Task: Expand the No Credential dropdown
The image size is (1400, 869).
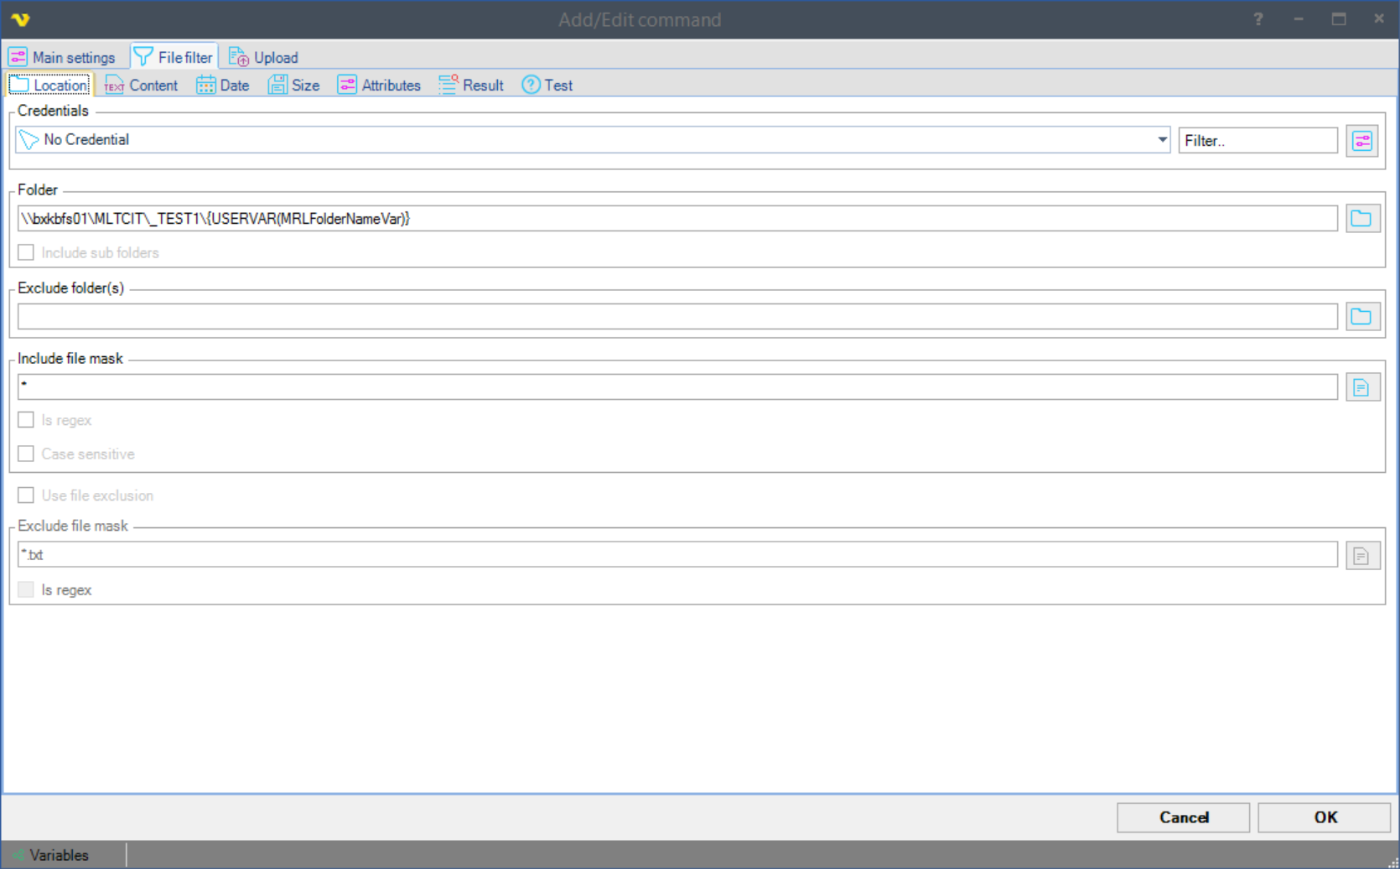Action: (x=1162, y=140)
